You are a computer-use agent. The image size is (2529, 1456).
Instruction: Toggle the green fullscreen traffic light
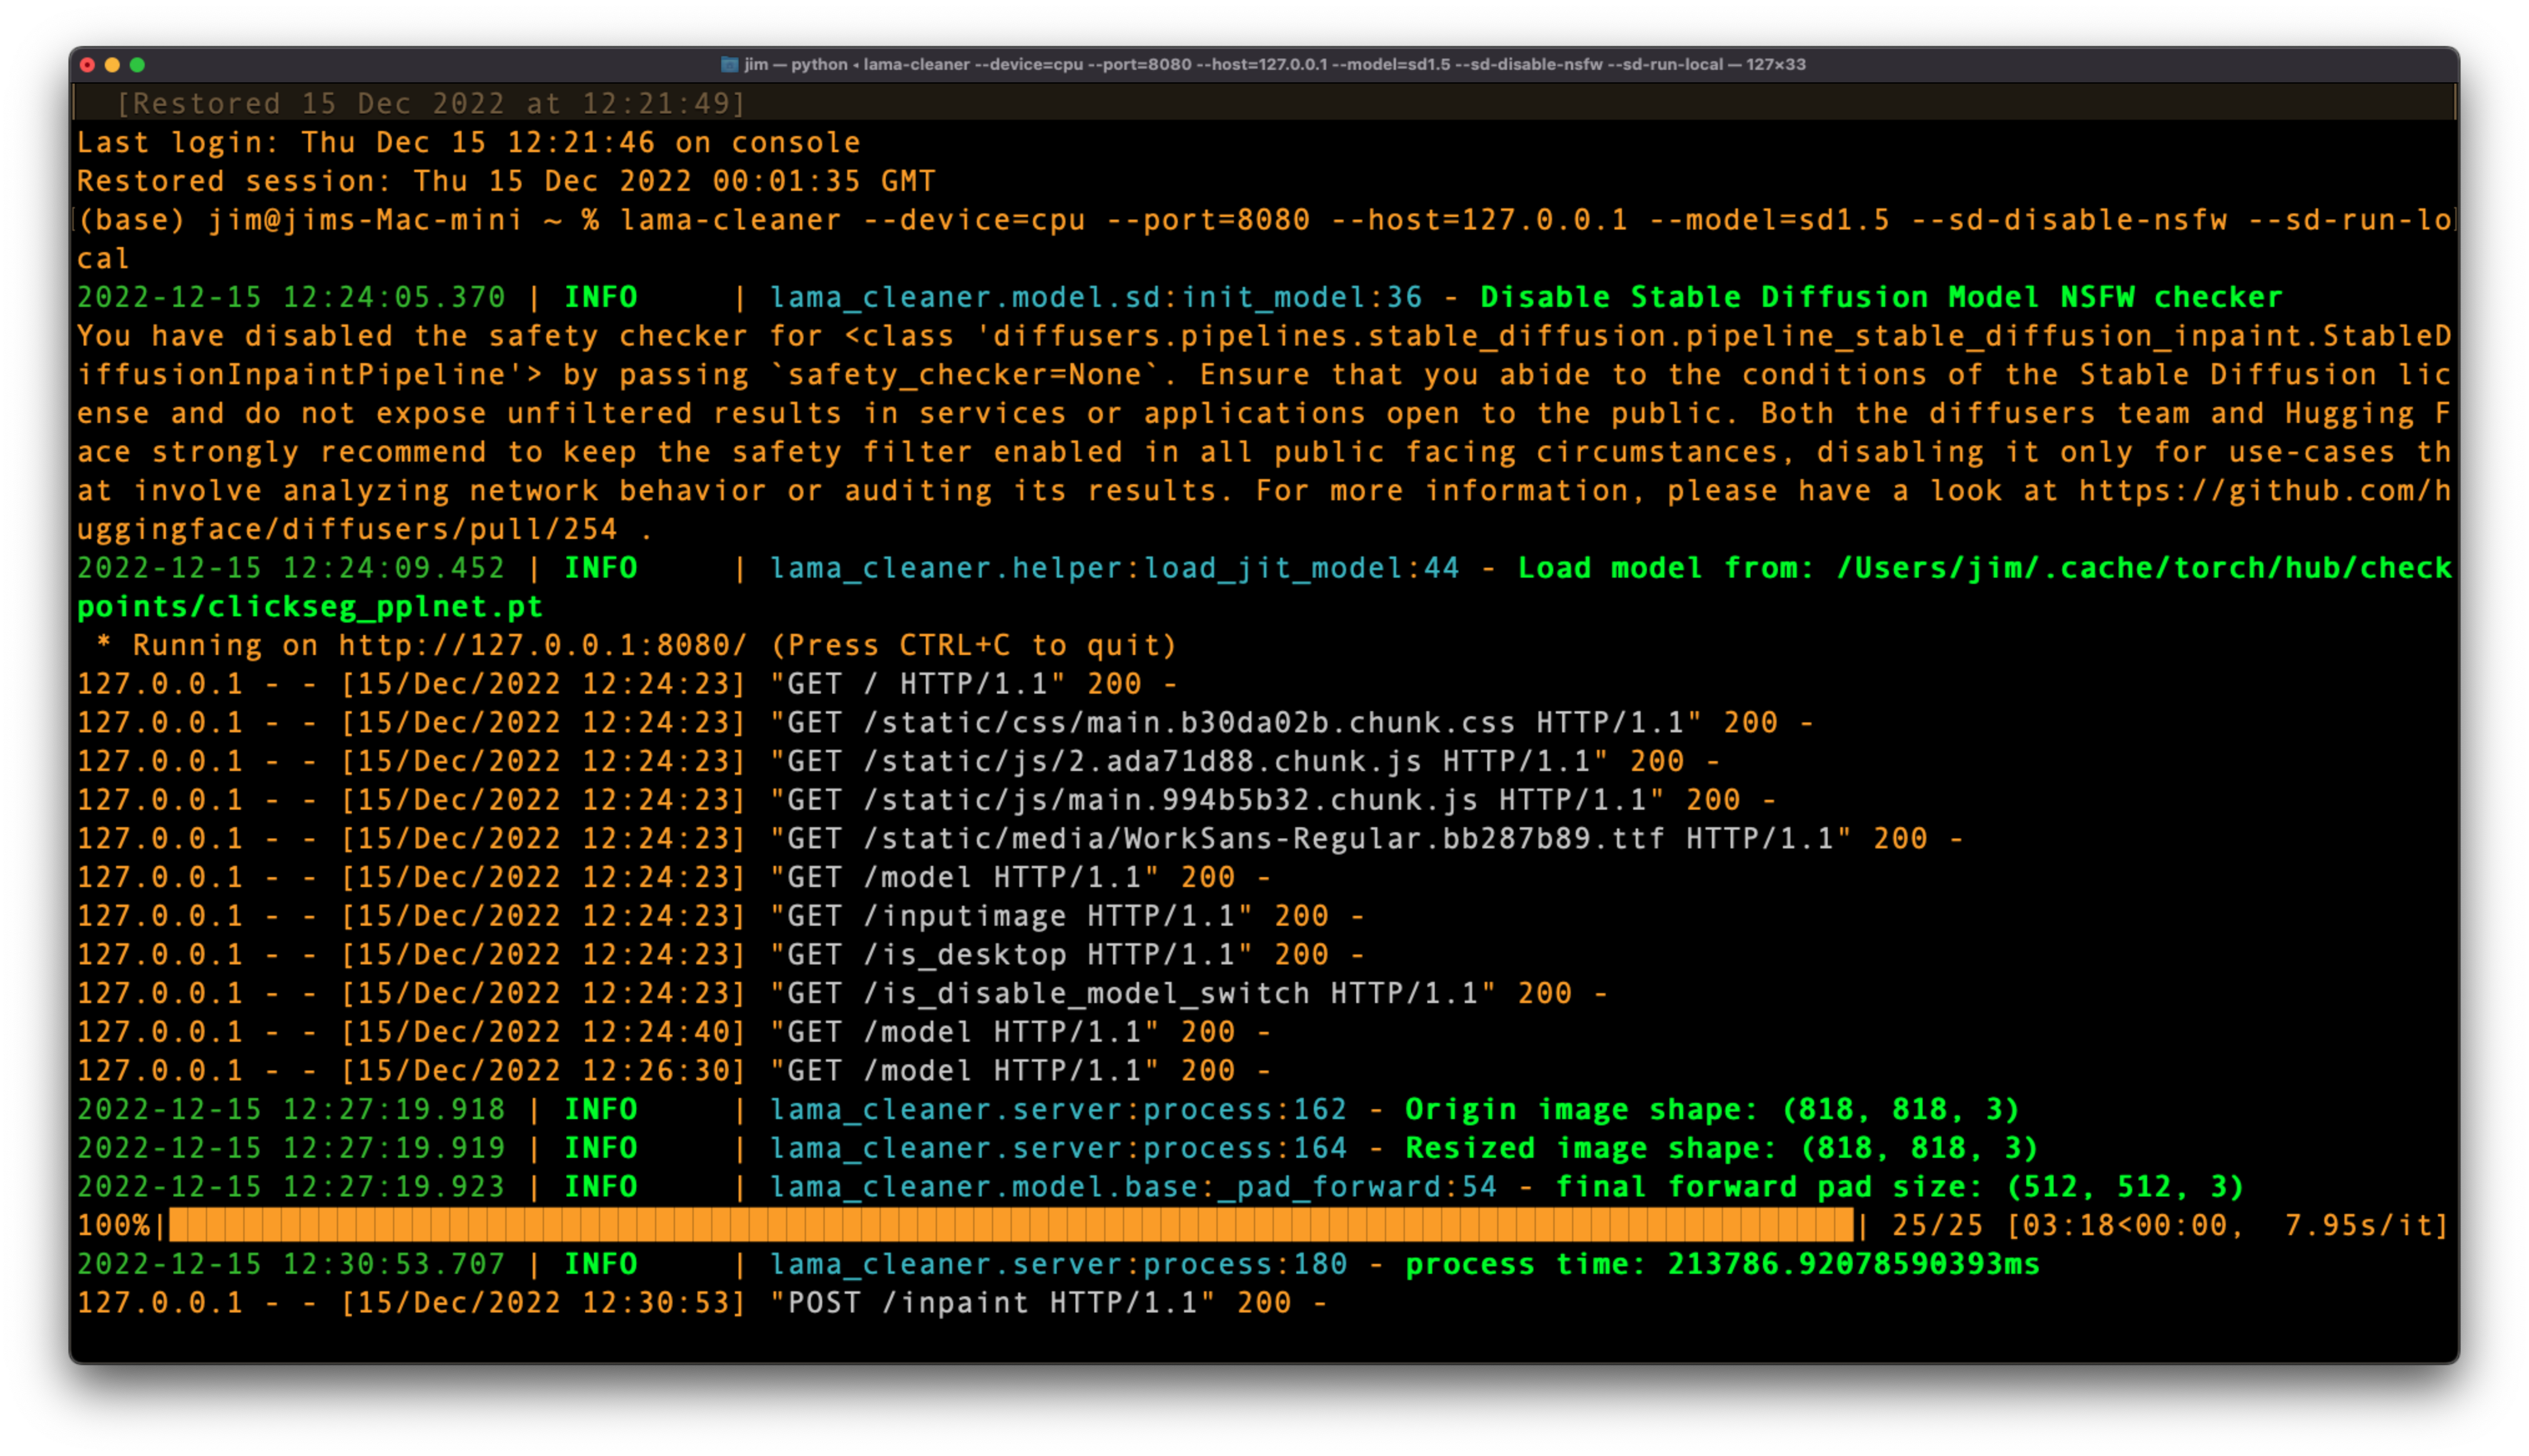(137, 64)
